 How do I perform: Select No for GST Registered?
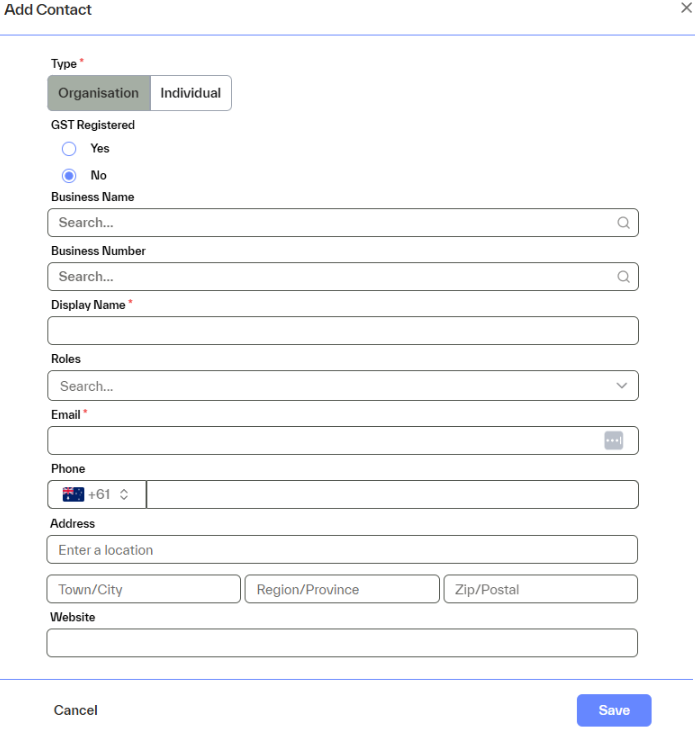[69, 176]
